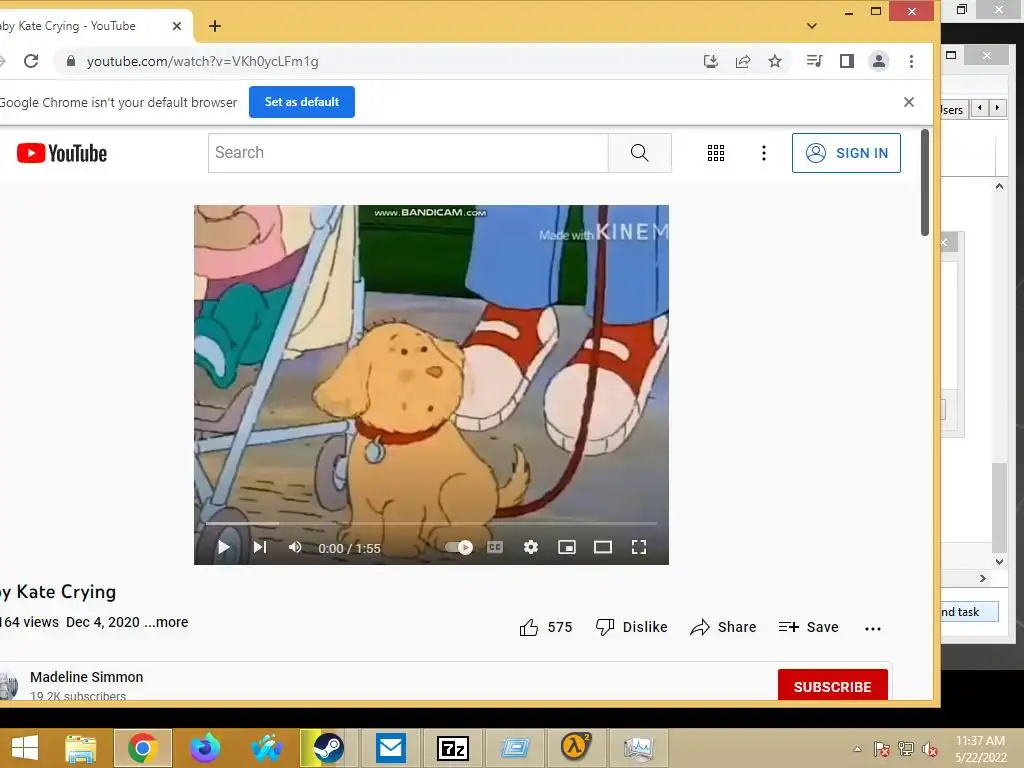The image size is (1024, 768).
Task: Click Set as default button
Action: click(x=302, y=102)
